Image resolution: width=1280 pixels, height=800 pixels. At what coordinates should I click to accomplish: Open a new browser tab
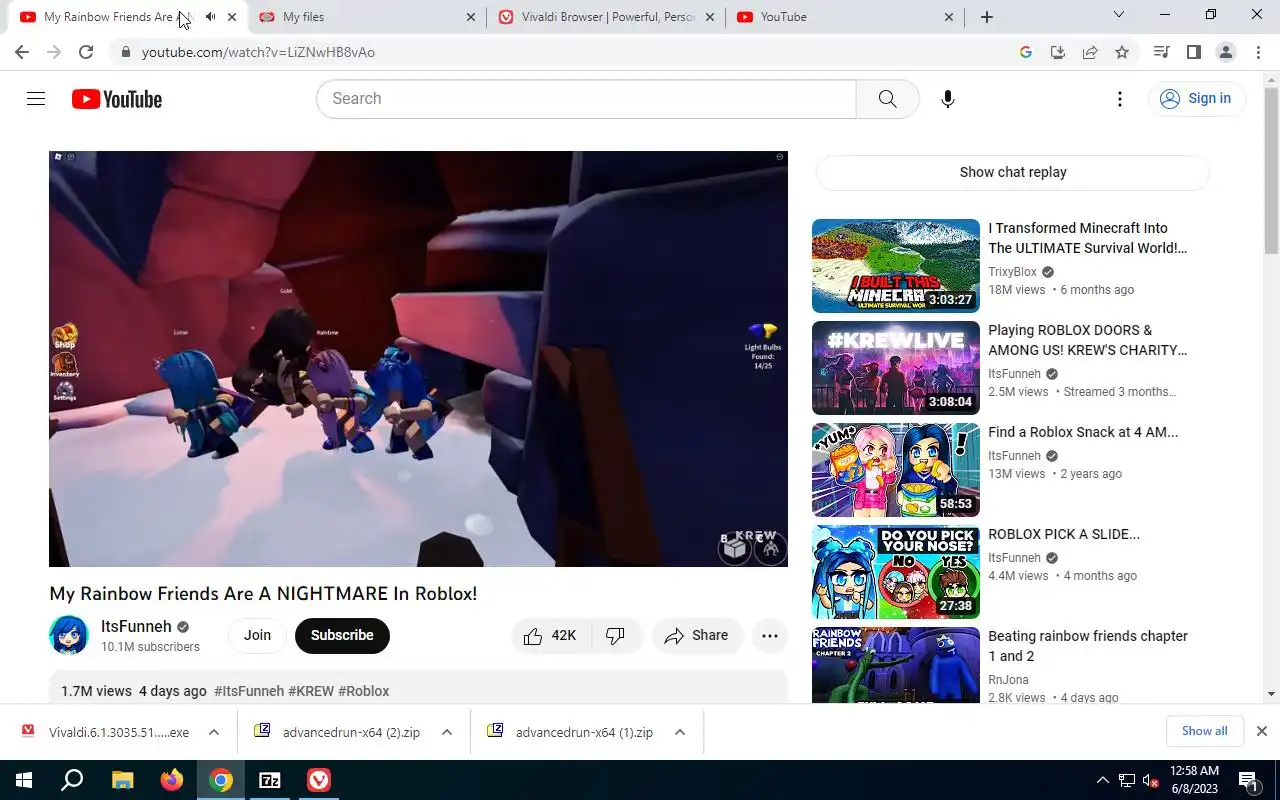click(x=987, y=17)
